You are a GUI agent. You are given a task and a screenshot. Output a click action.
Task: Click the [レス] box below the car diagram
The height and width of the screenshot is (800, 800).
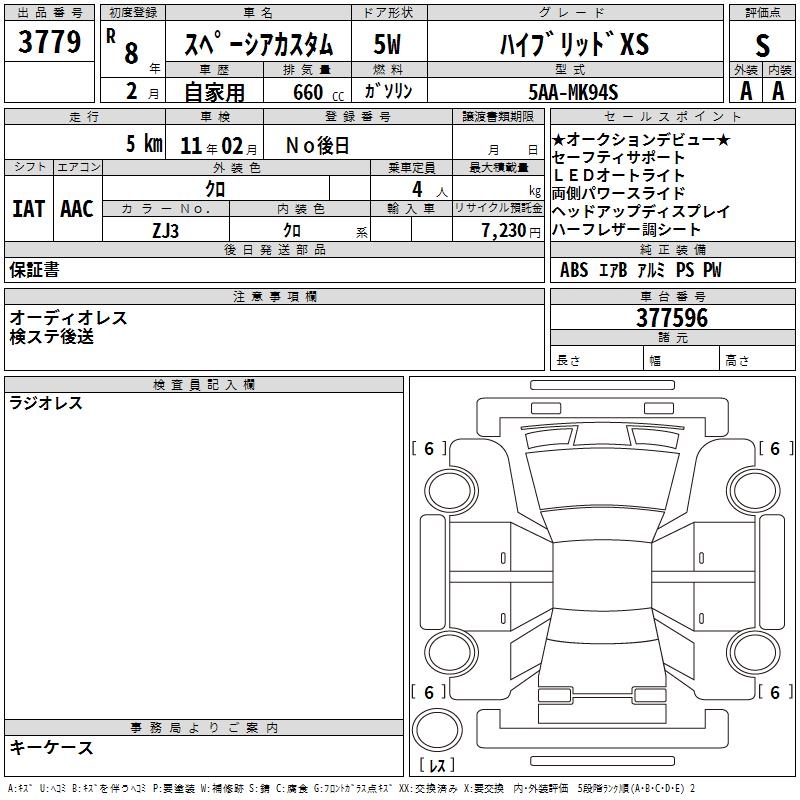point(436,766)
